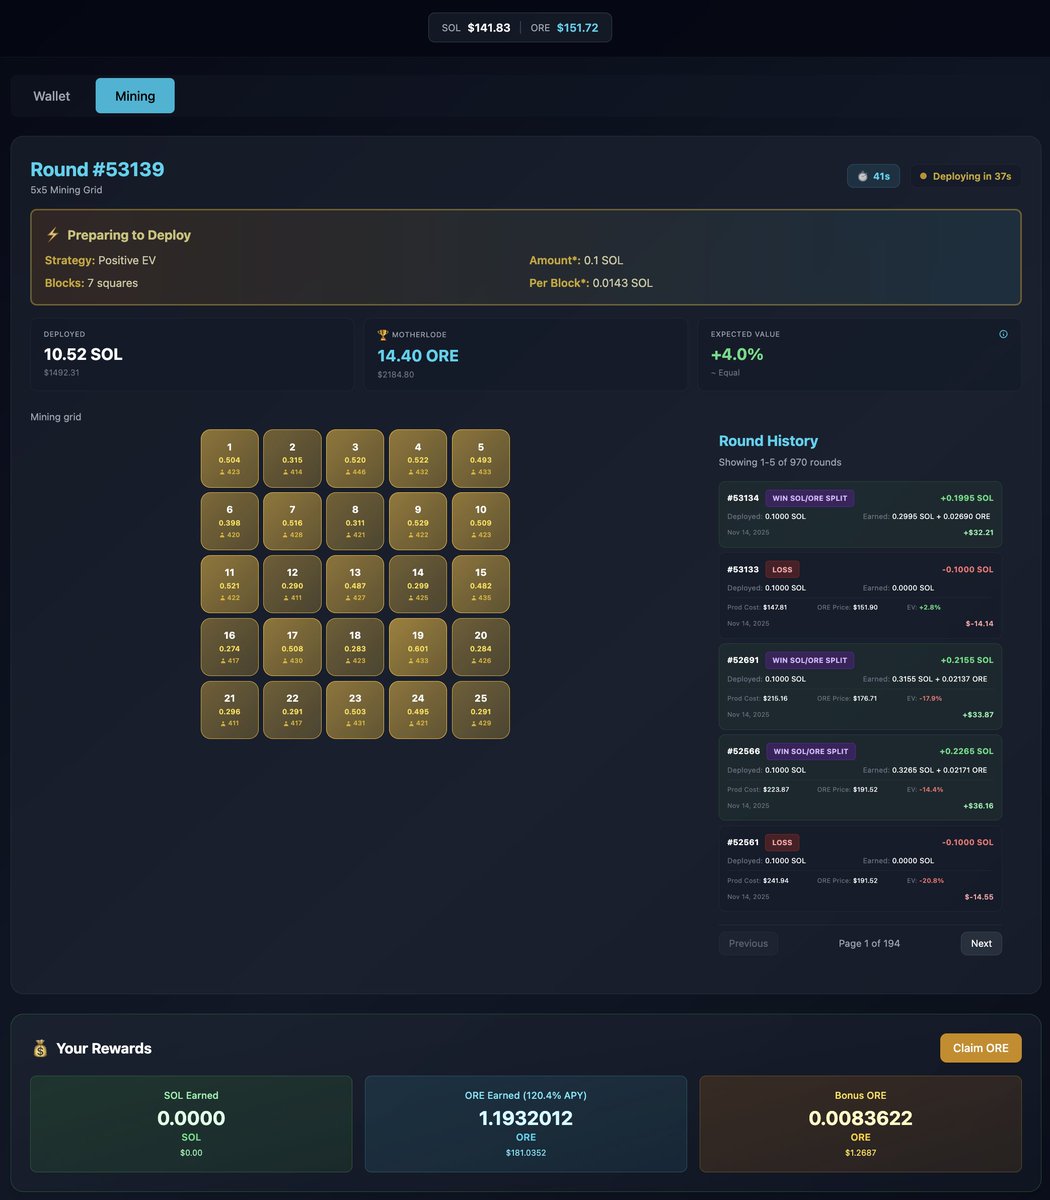Click the money bag icon next to Your Rewards

40,1048
